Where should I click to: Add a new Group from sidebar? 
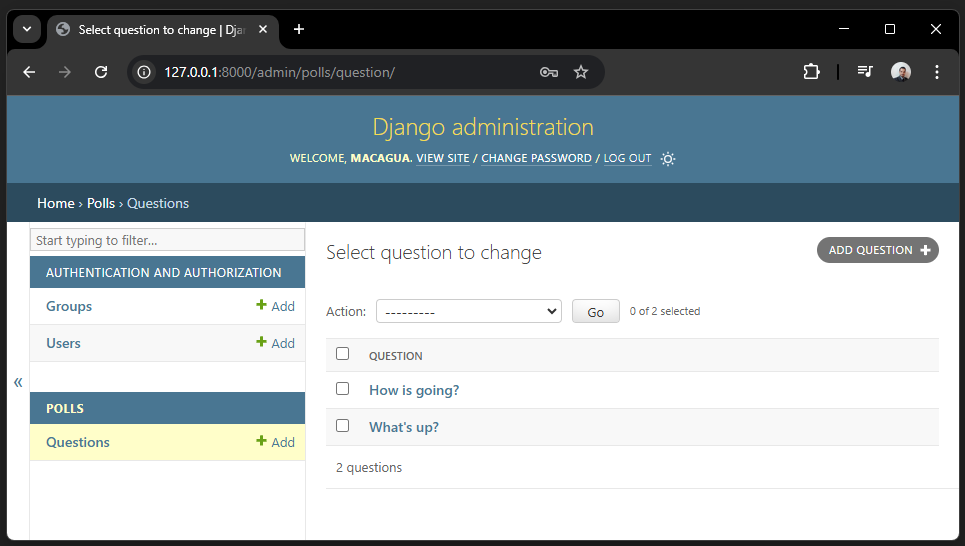(275, 306)
